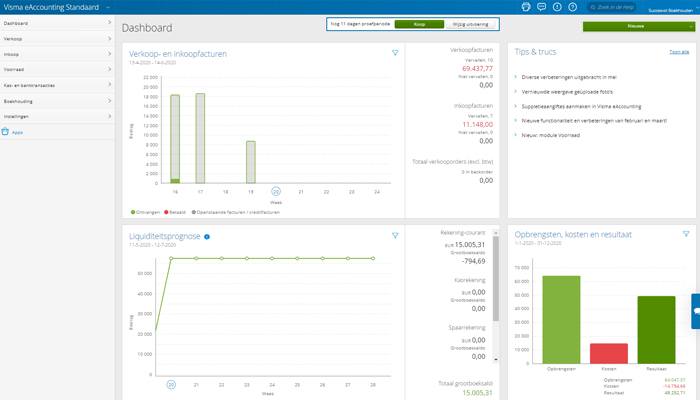Click the Verkoopfacturen vervallen amount 69.437,77

pos(477,68)
